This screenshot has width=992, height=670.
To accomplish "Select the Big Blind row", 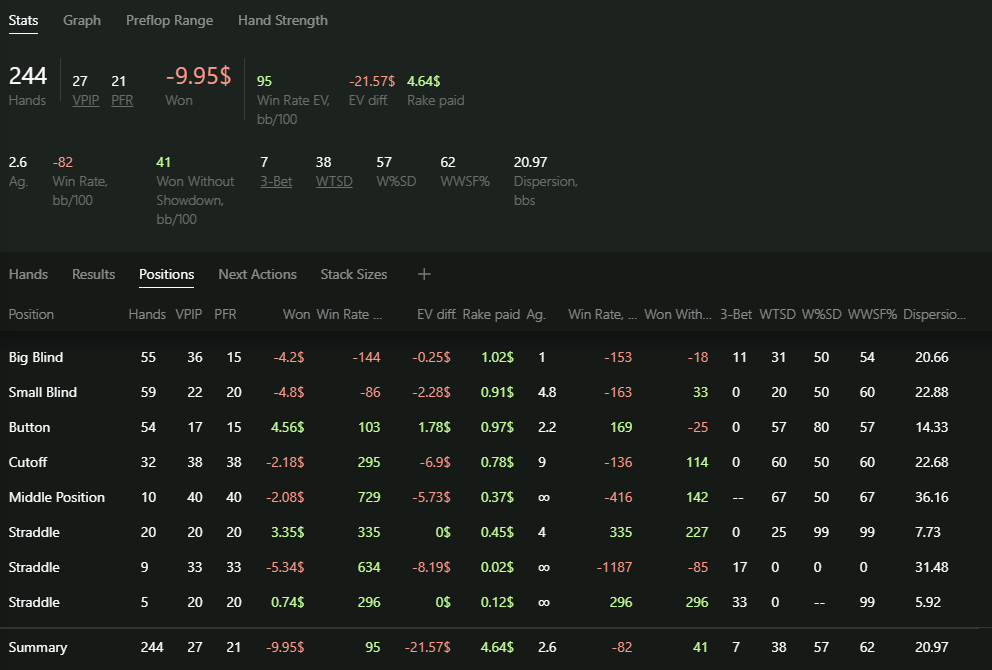I will pos(496,357).
